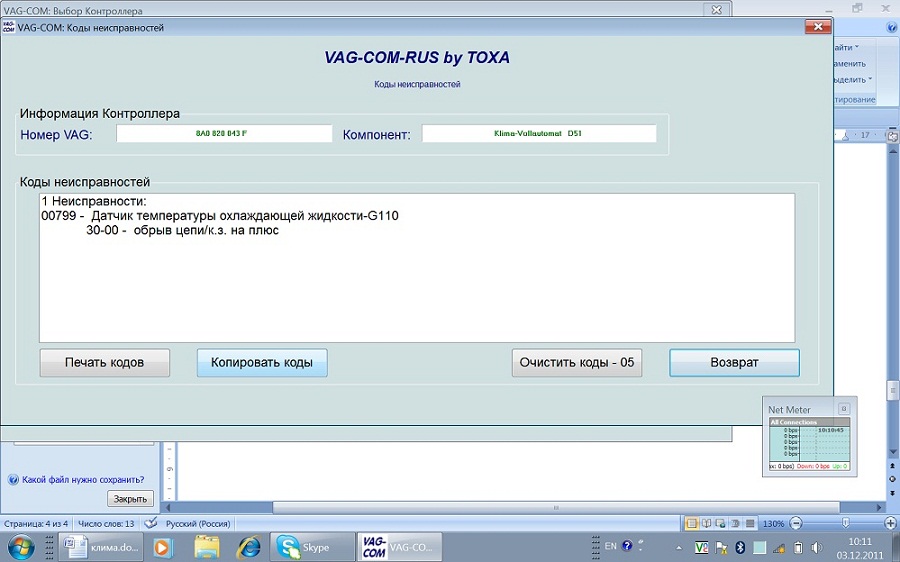Click Word's Заменить command
Image resolution: width=900 pixels, height=562 pixels.
click(x=850, y=63)
